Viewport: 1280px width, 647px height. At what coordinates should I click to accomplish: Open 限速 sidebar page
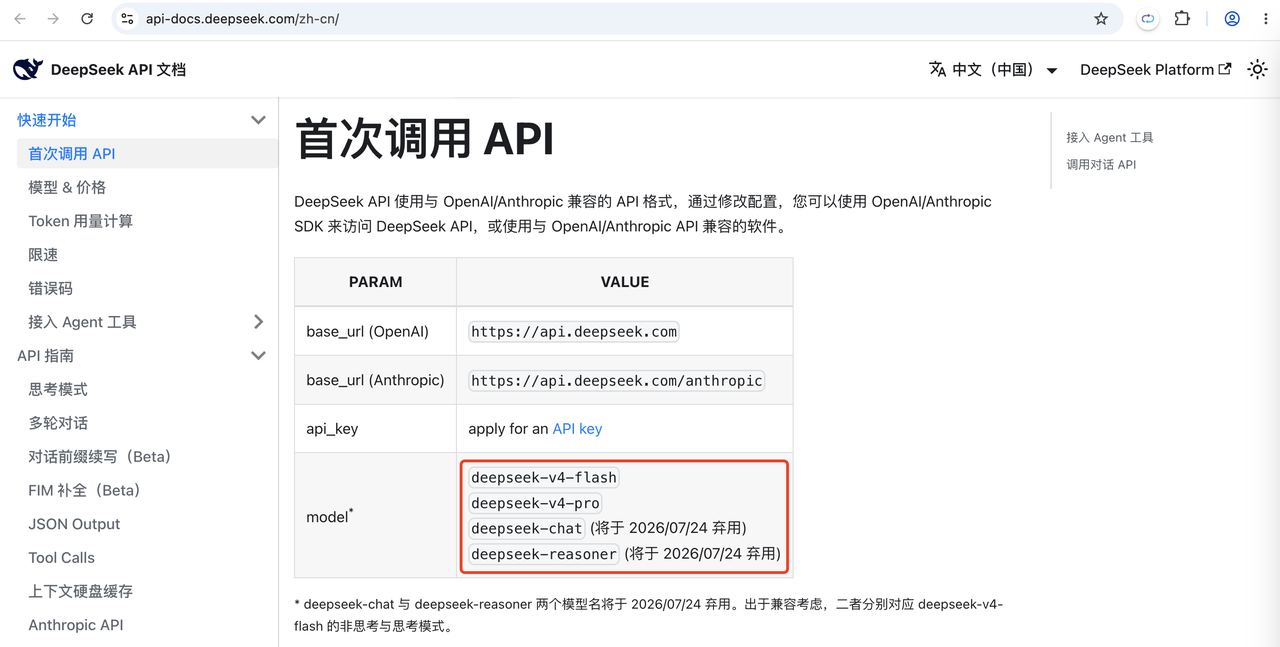[x=43, y=255]
